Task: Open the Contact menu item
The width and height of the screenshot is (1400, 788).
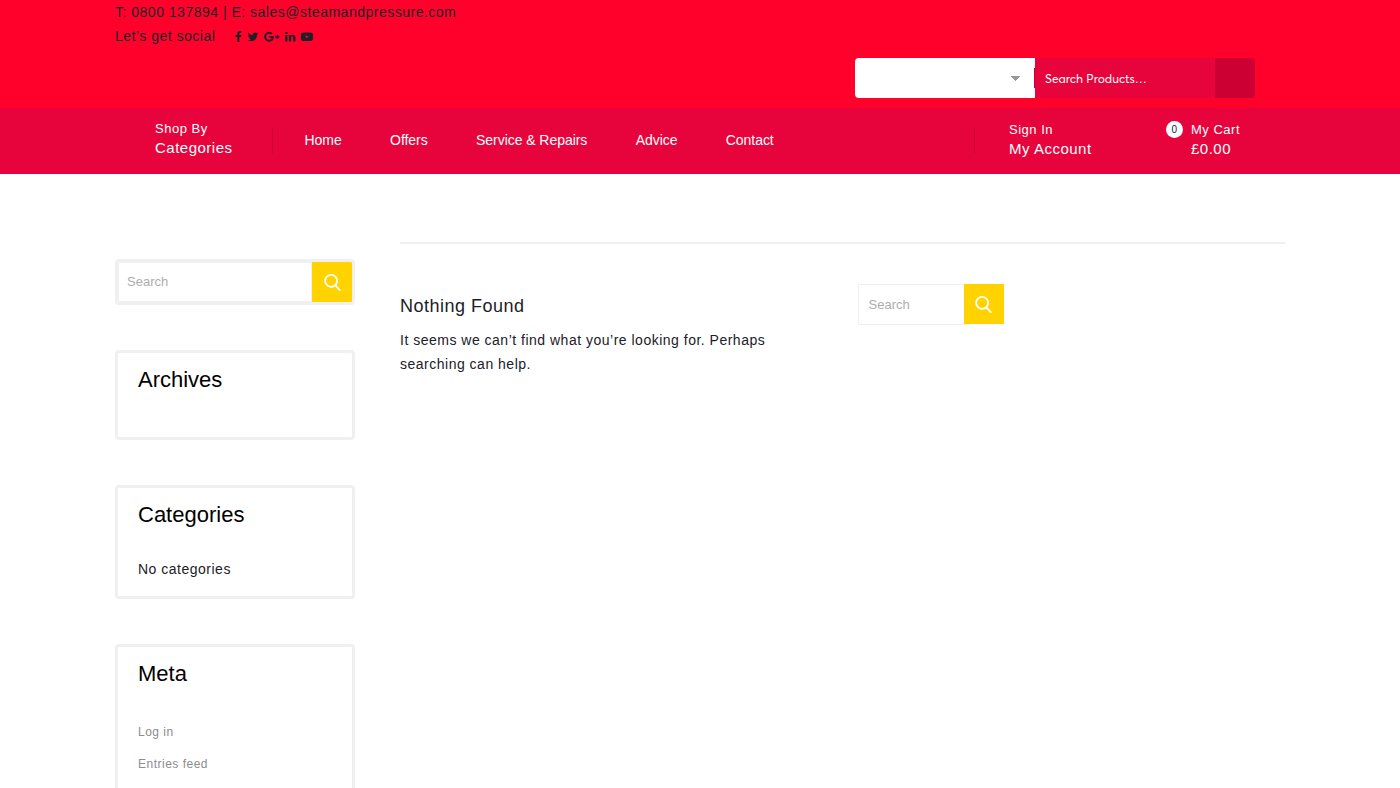Action: [x=749, y=140]
